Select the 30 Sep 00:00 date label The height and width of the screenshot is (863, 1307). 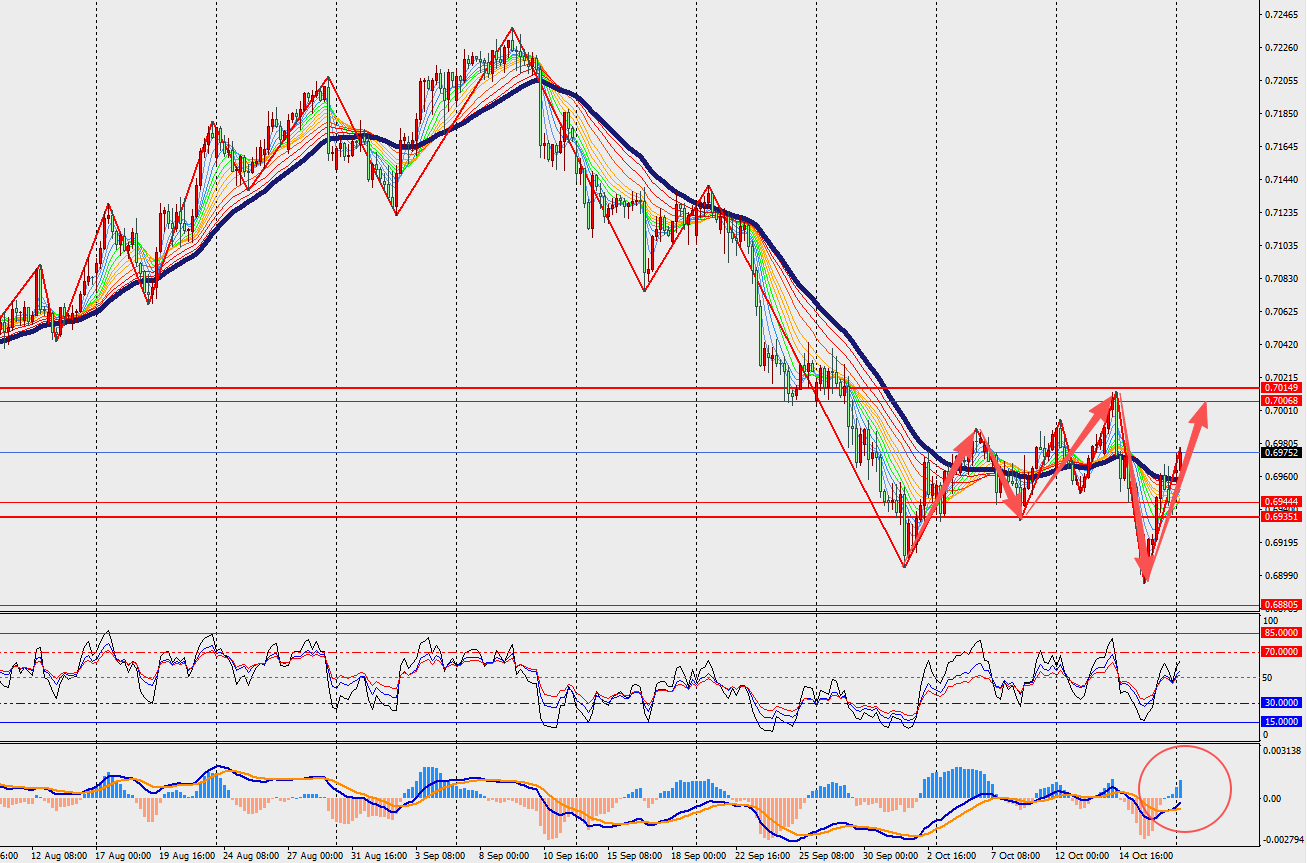tap(889, 856)
